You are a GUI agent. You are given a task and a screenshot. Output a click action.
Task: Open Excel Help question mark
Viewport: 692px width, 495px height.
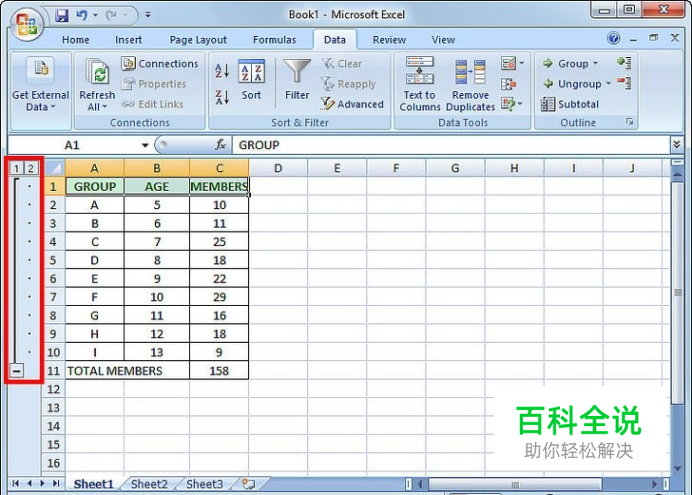tap(613, 38)
